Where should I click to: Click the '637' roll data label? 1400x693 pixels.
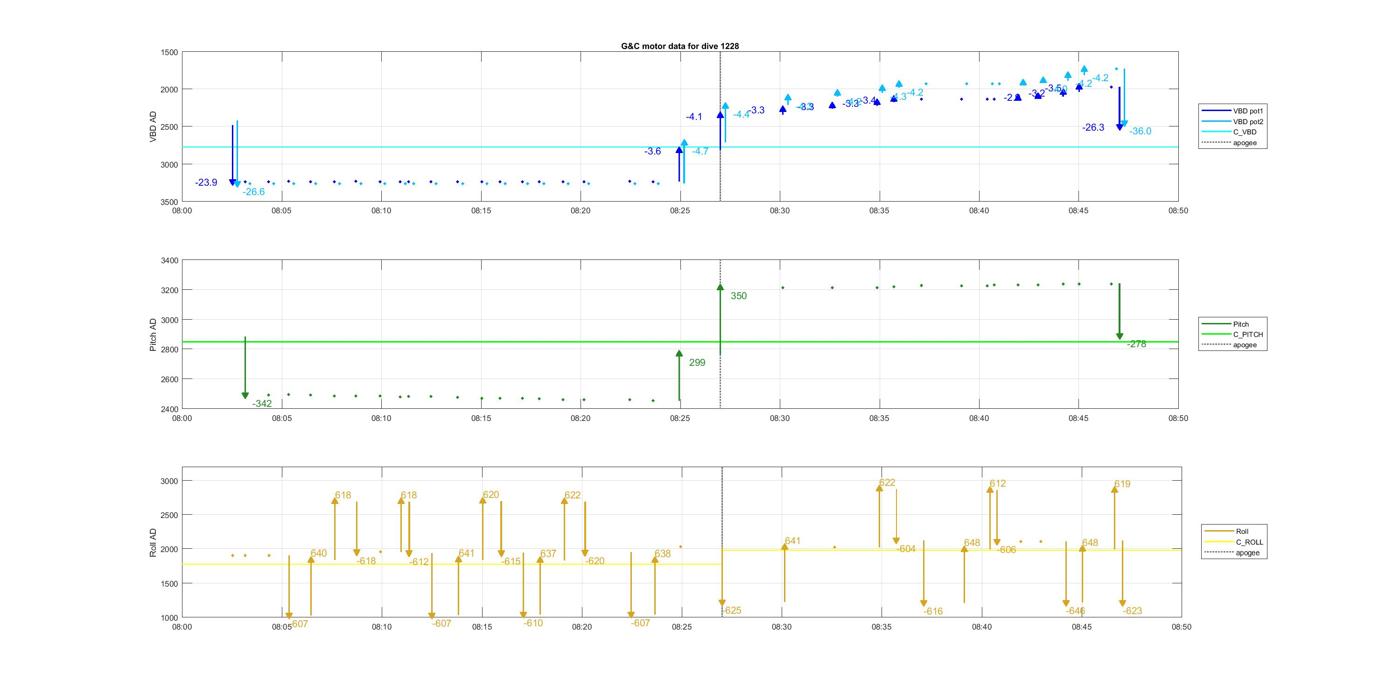tap(548, 554)
